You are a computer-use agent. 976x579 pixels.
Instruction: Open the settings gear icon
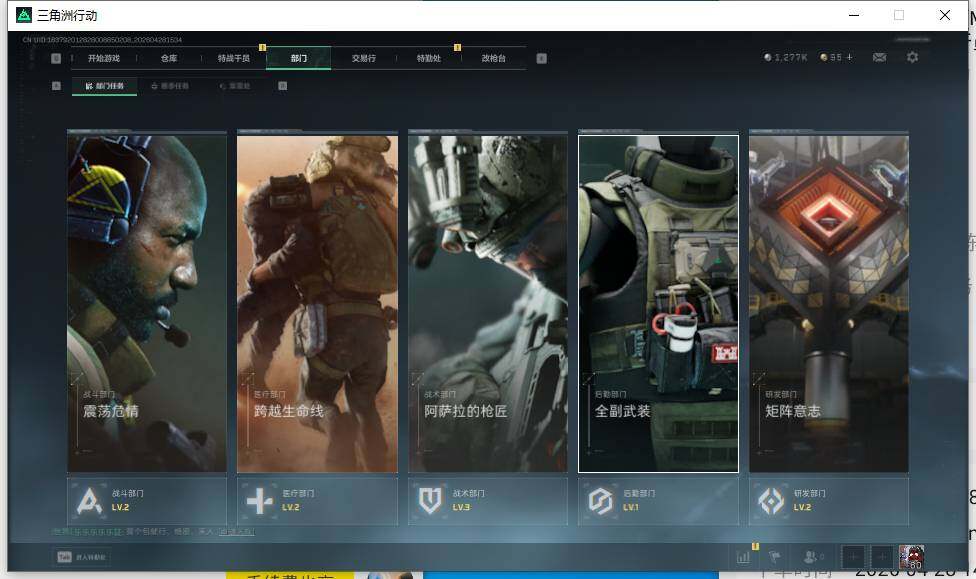point(913,57)
